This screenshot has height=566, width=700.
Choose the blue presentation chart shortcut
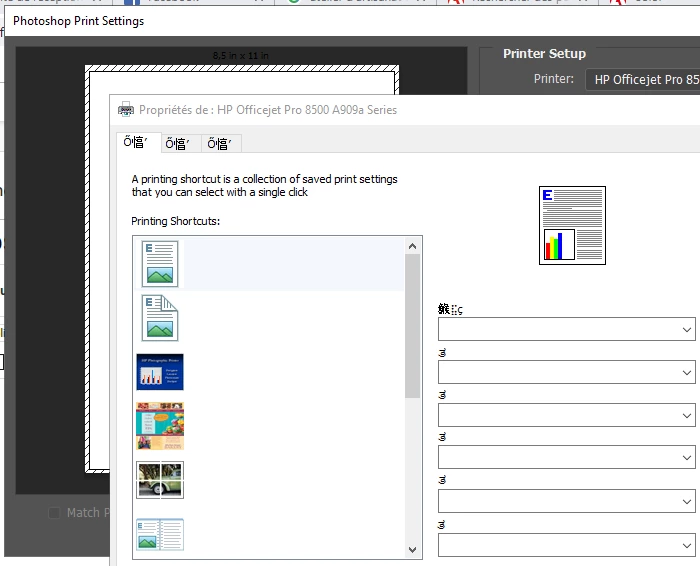pyautogui.click(x=160, y=372)
